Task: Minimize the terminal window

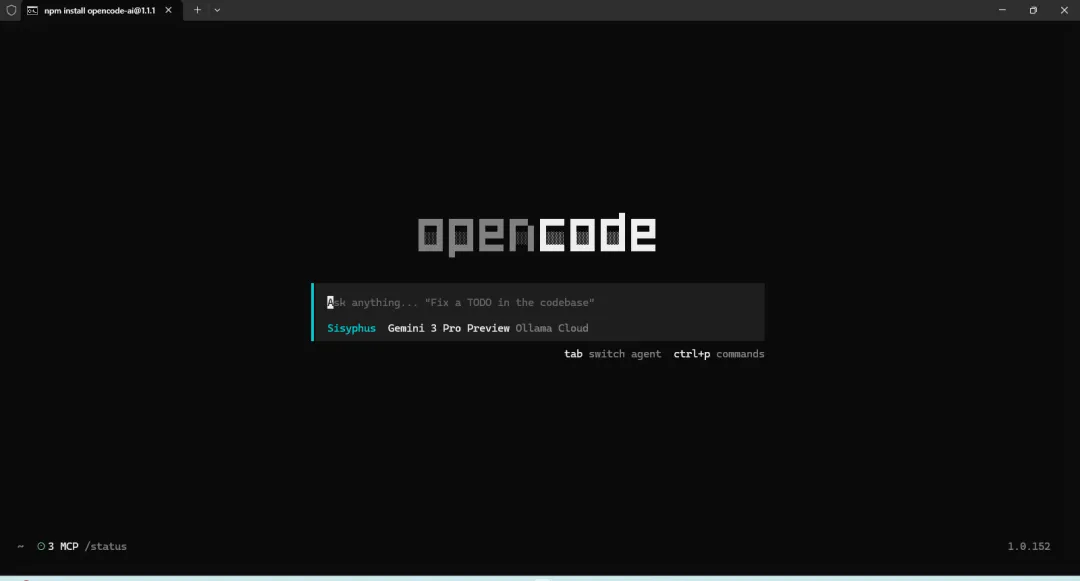Action: coord(1002,10)
